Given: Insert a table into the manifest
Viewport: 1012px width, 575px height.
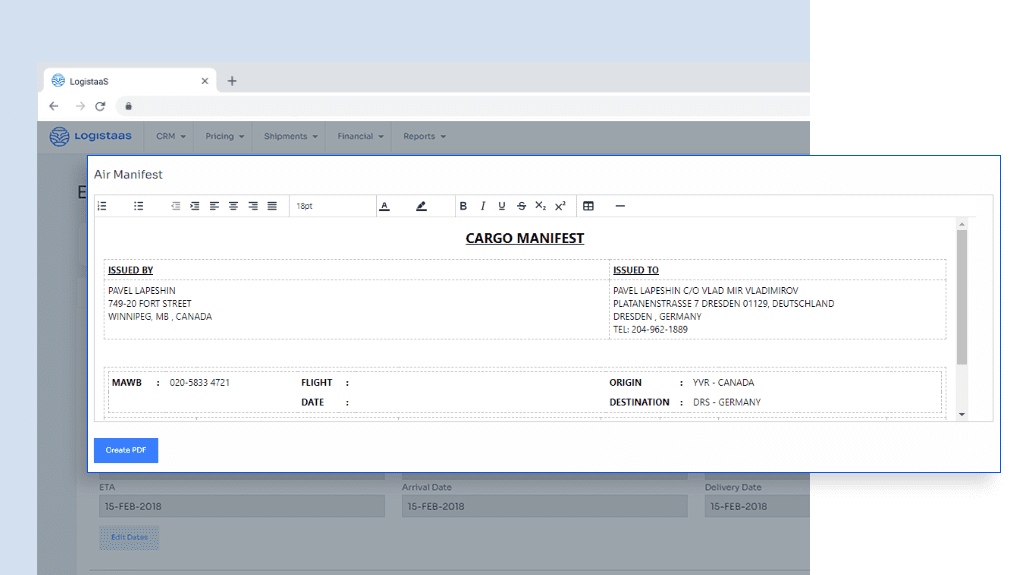Looking at the screenshot, I should (x=588, y=206).
